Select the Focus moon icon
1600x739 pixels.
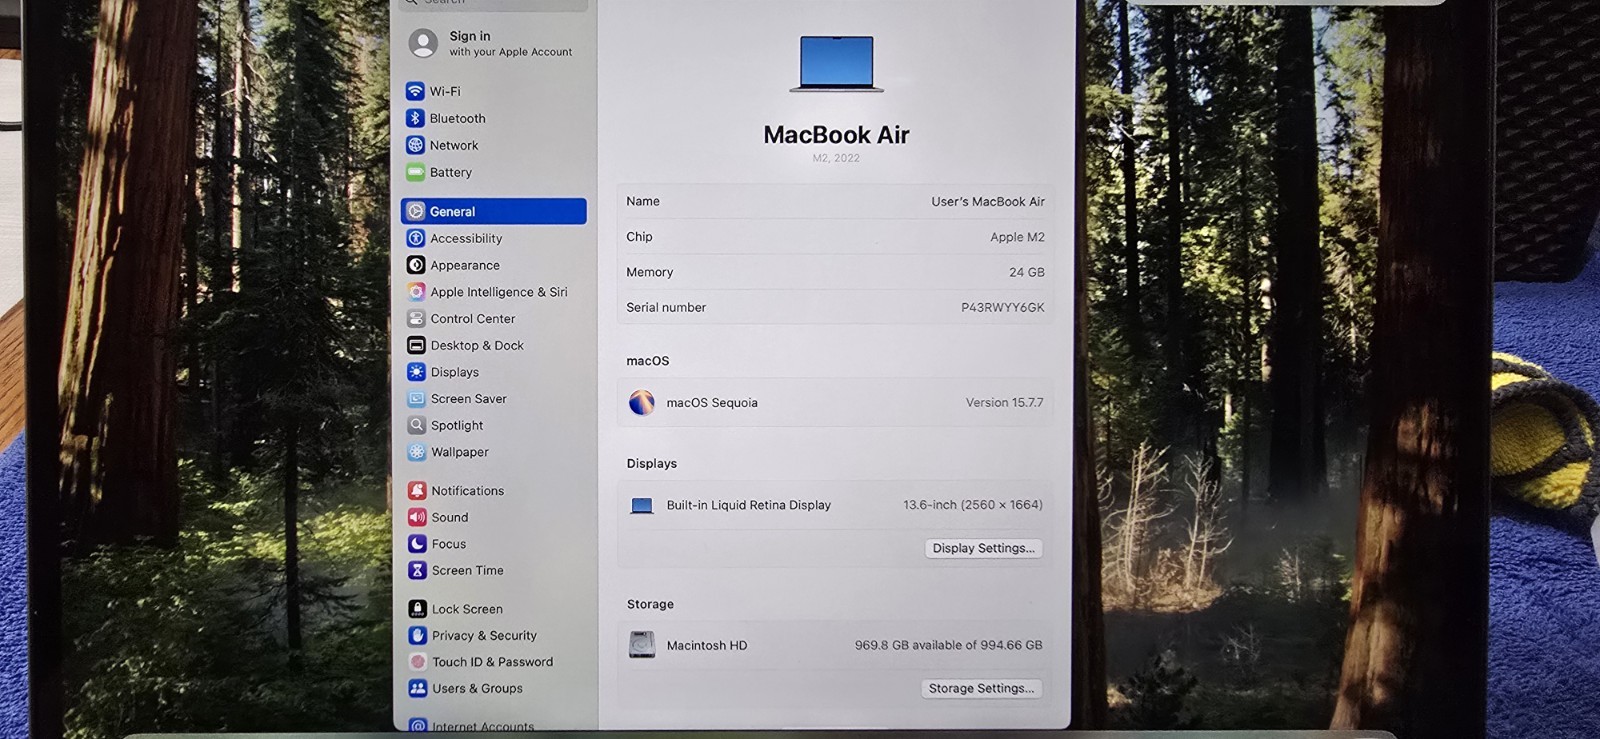click(417, 544)
